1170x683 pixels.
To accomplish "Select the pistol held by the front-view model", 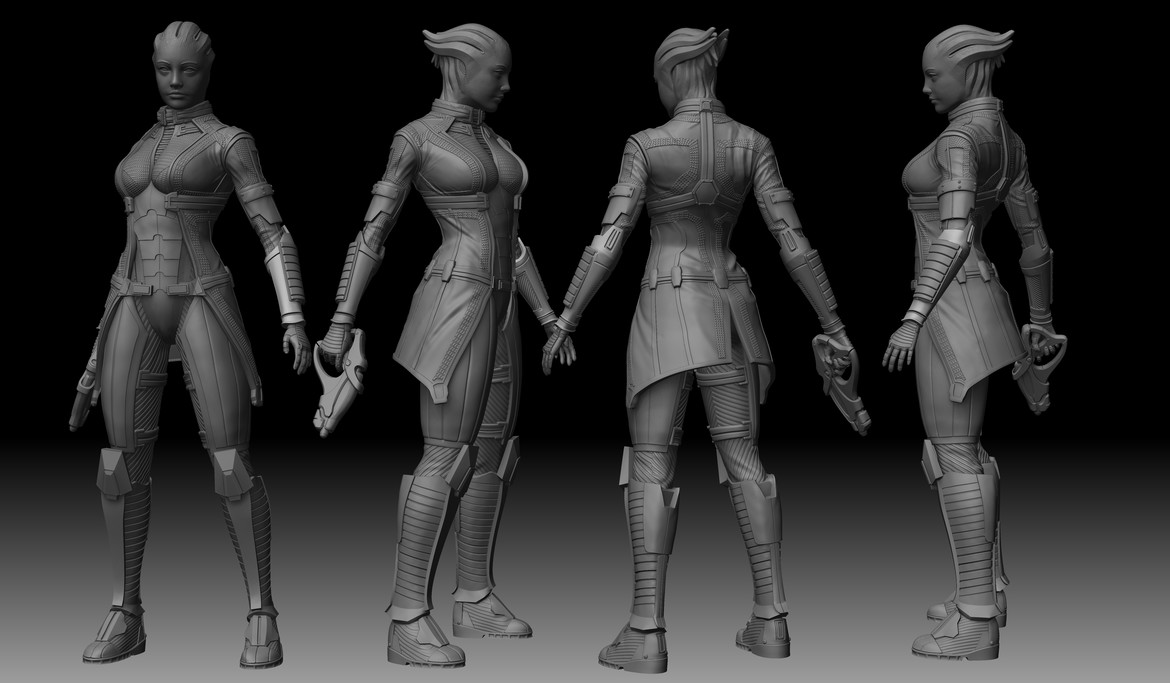I will click(82, 402).
